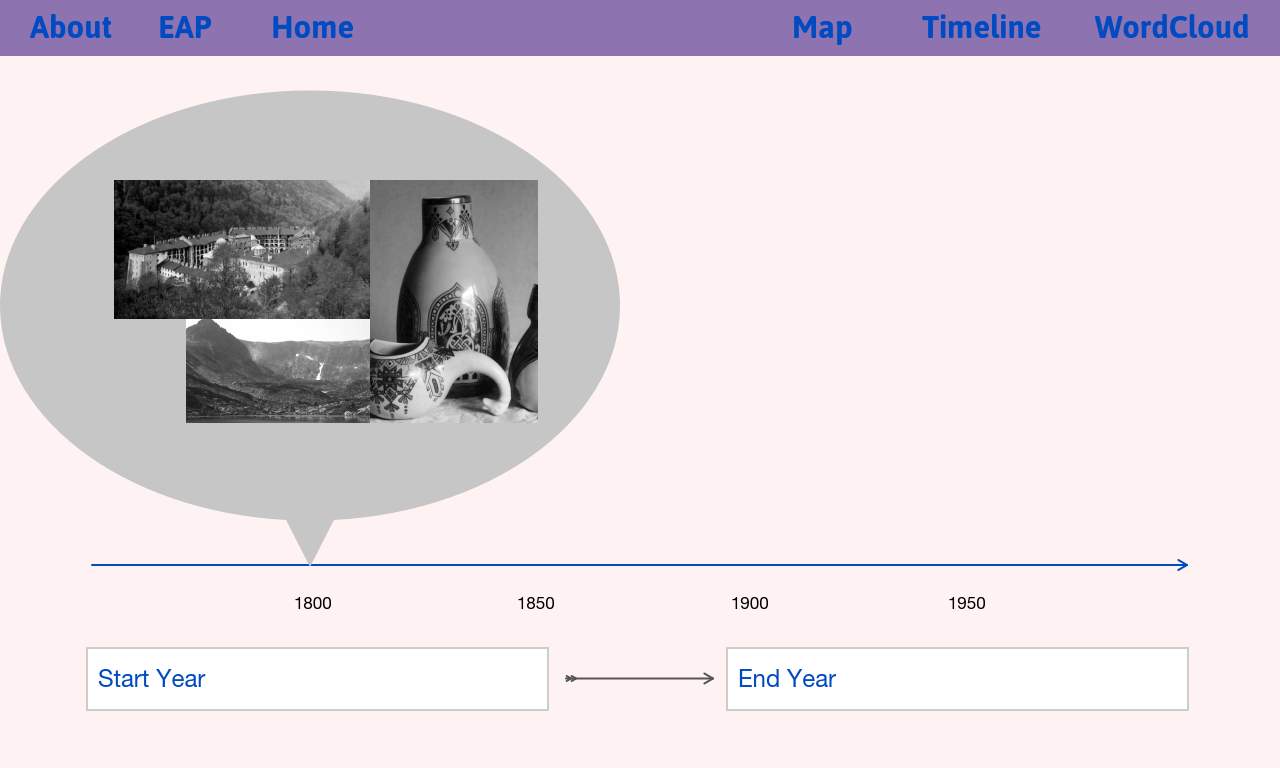
Task: Open the monastery building photo
Action: pos(242,249)
